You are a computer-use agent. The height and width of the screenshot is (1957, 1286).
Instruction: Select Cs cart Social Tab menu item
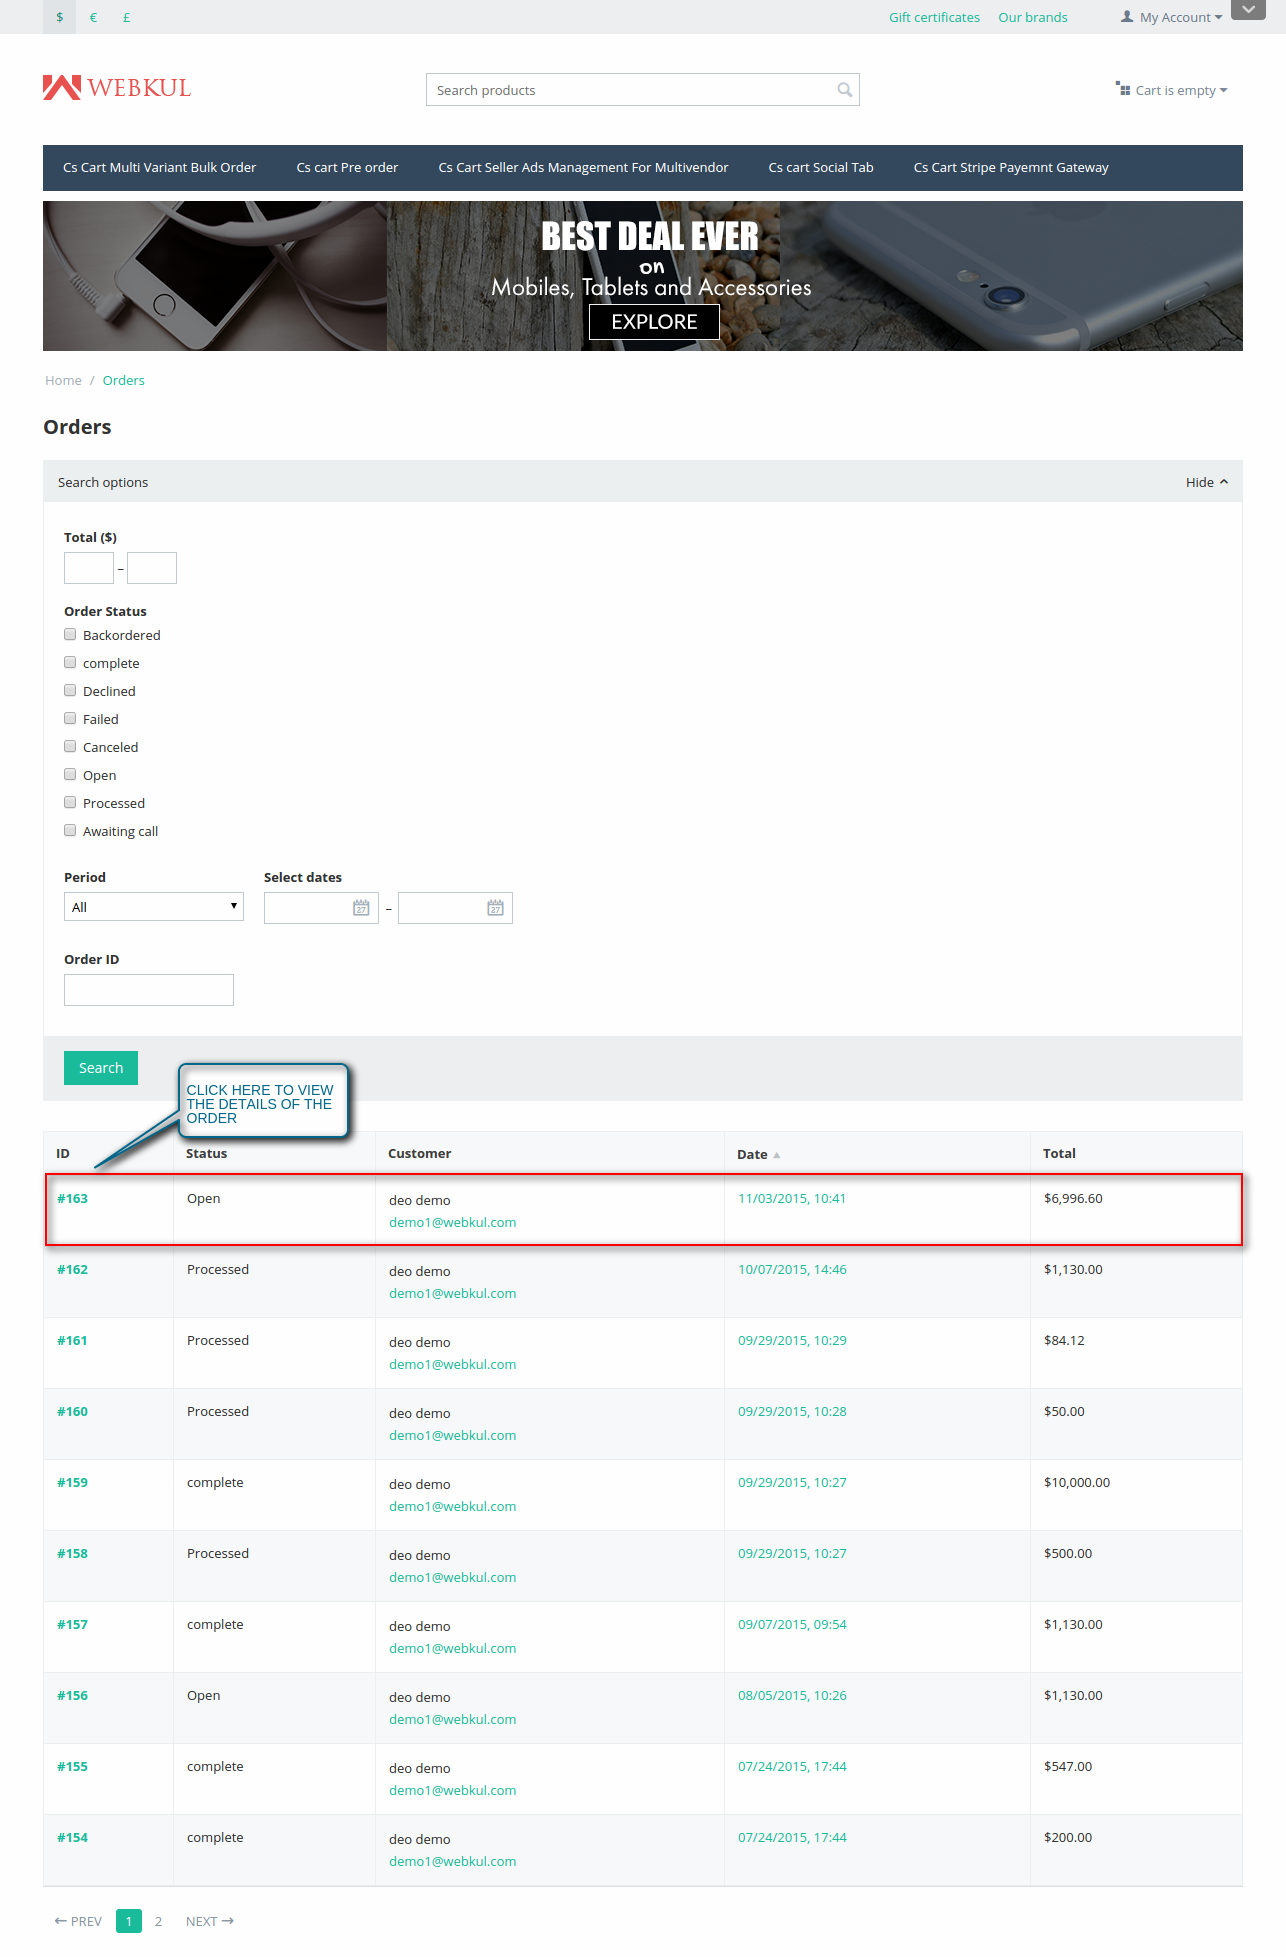820,168
